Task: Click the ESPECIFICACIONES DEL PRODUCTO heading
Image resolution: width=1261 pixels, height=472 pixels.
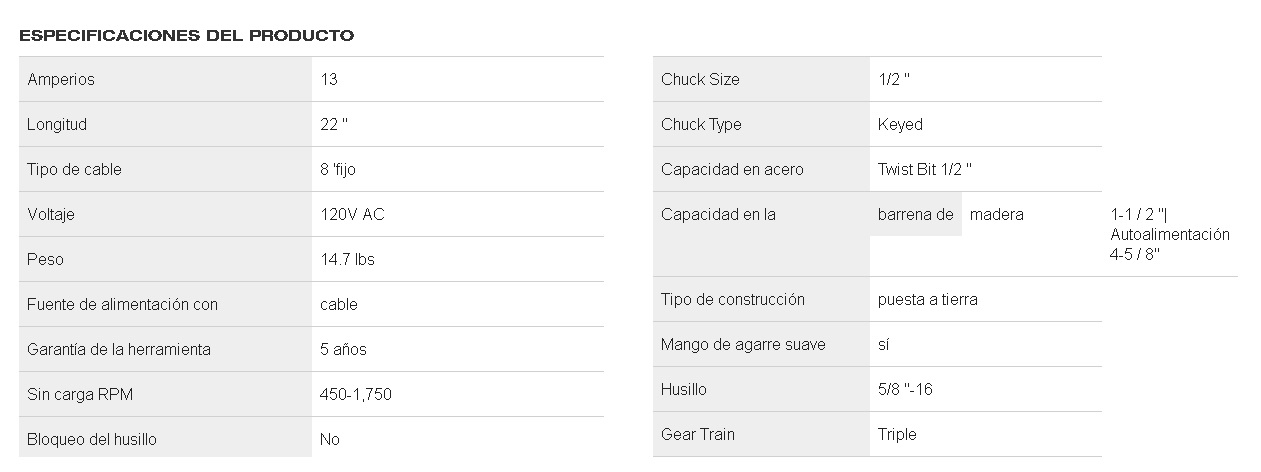Action: pyautogui.click(x=186, y=36)
